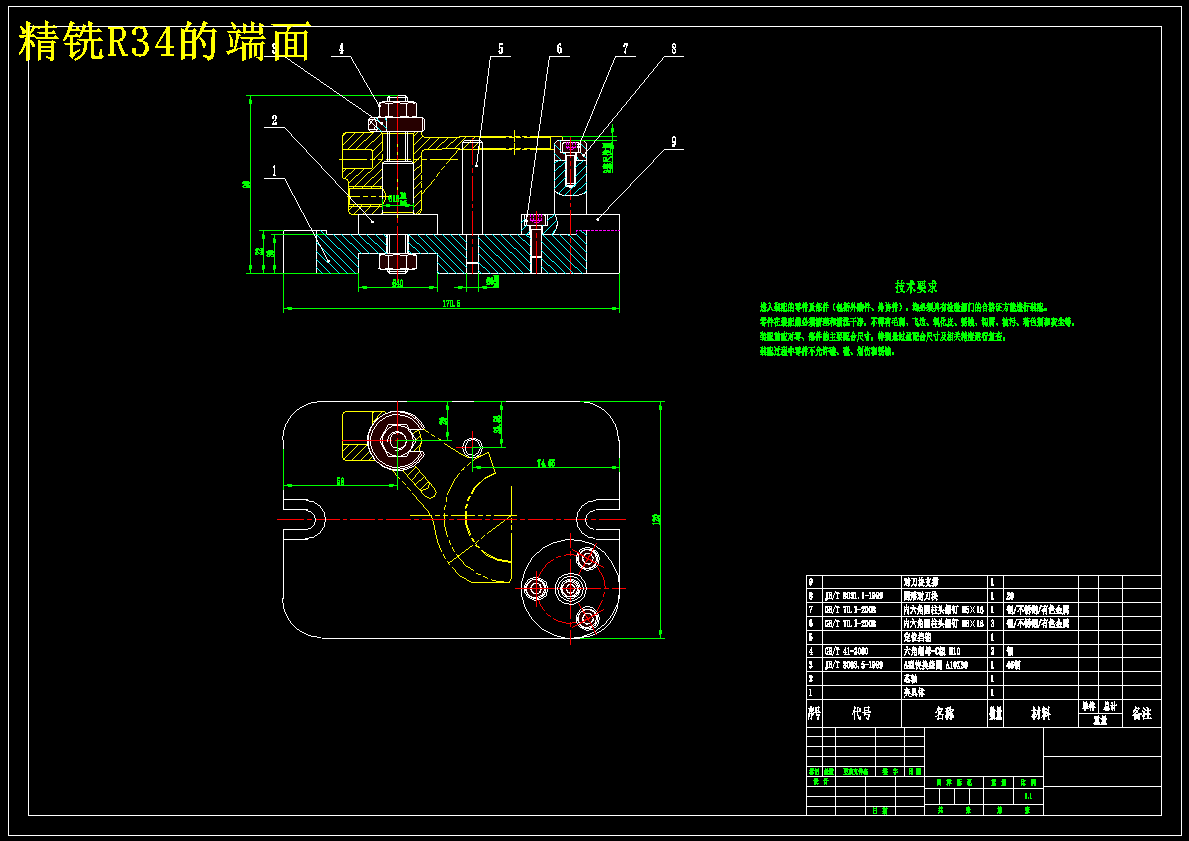Click the 170.5 overall width dimension
1189x841 pixels.
pyautogui.click(x=452, y=303)
